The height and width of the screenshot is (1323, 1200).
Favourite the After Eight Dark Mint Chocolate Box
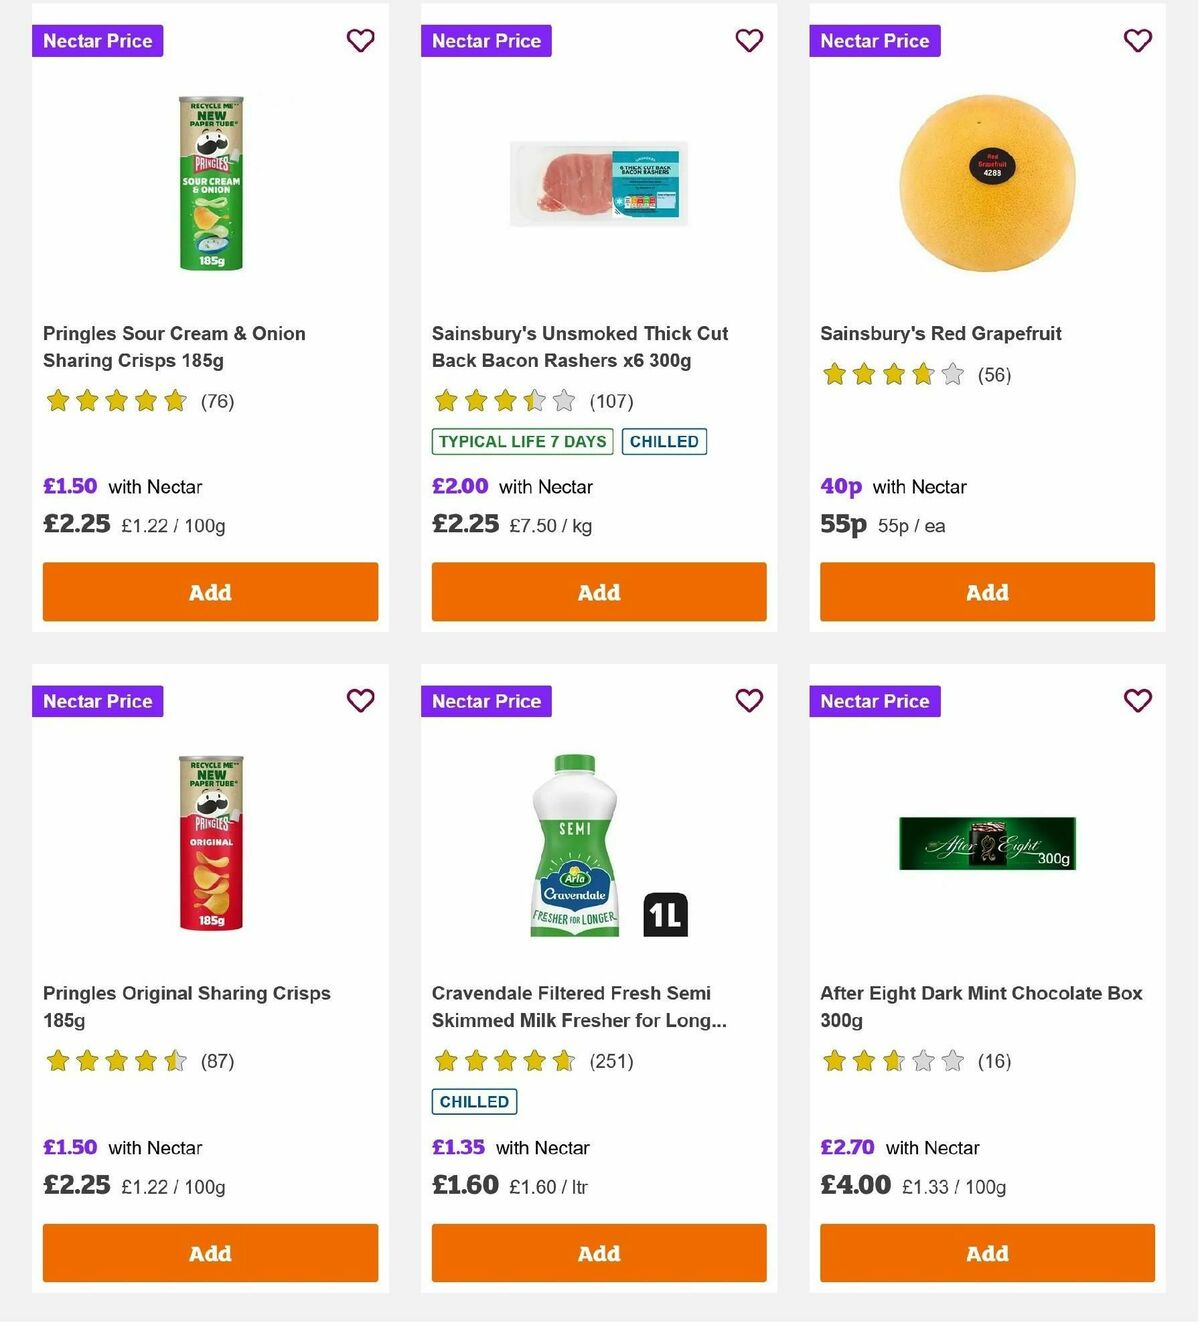coord(1137,701)
